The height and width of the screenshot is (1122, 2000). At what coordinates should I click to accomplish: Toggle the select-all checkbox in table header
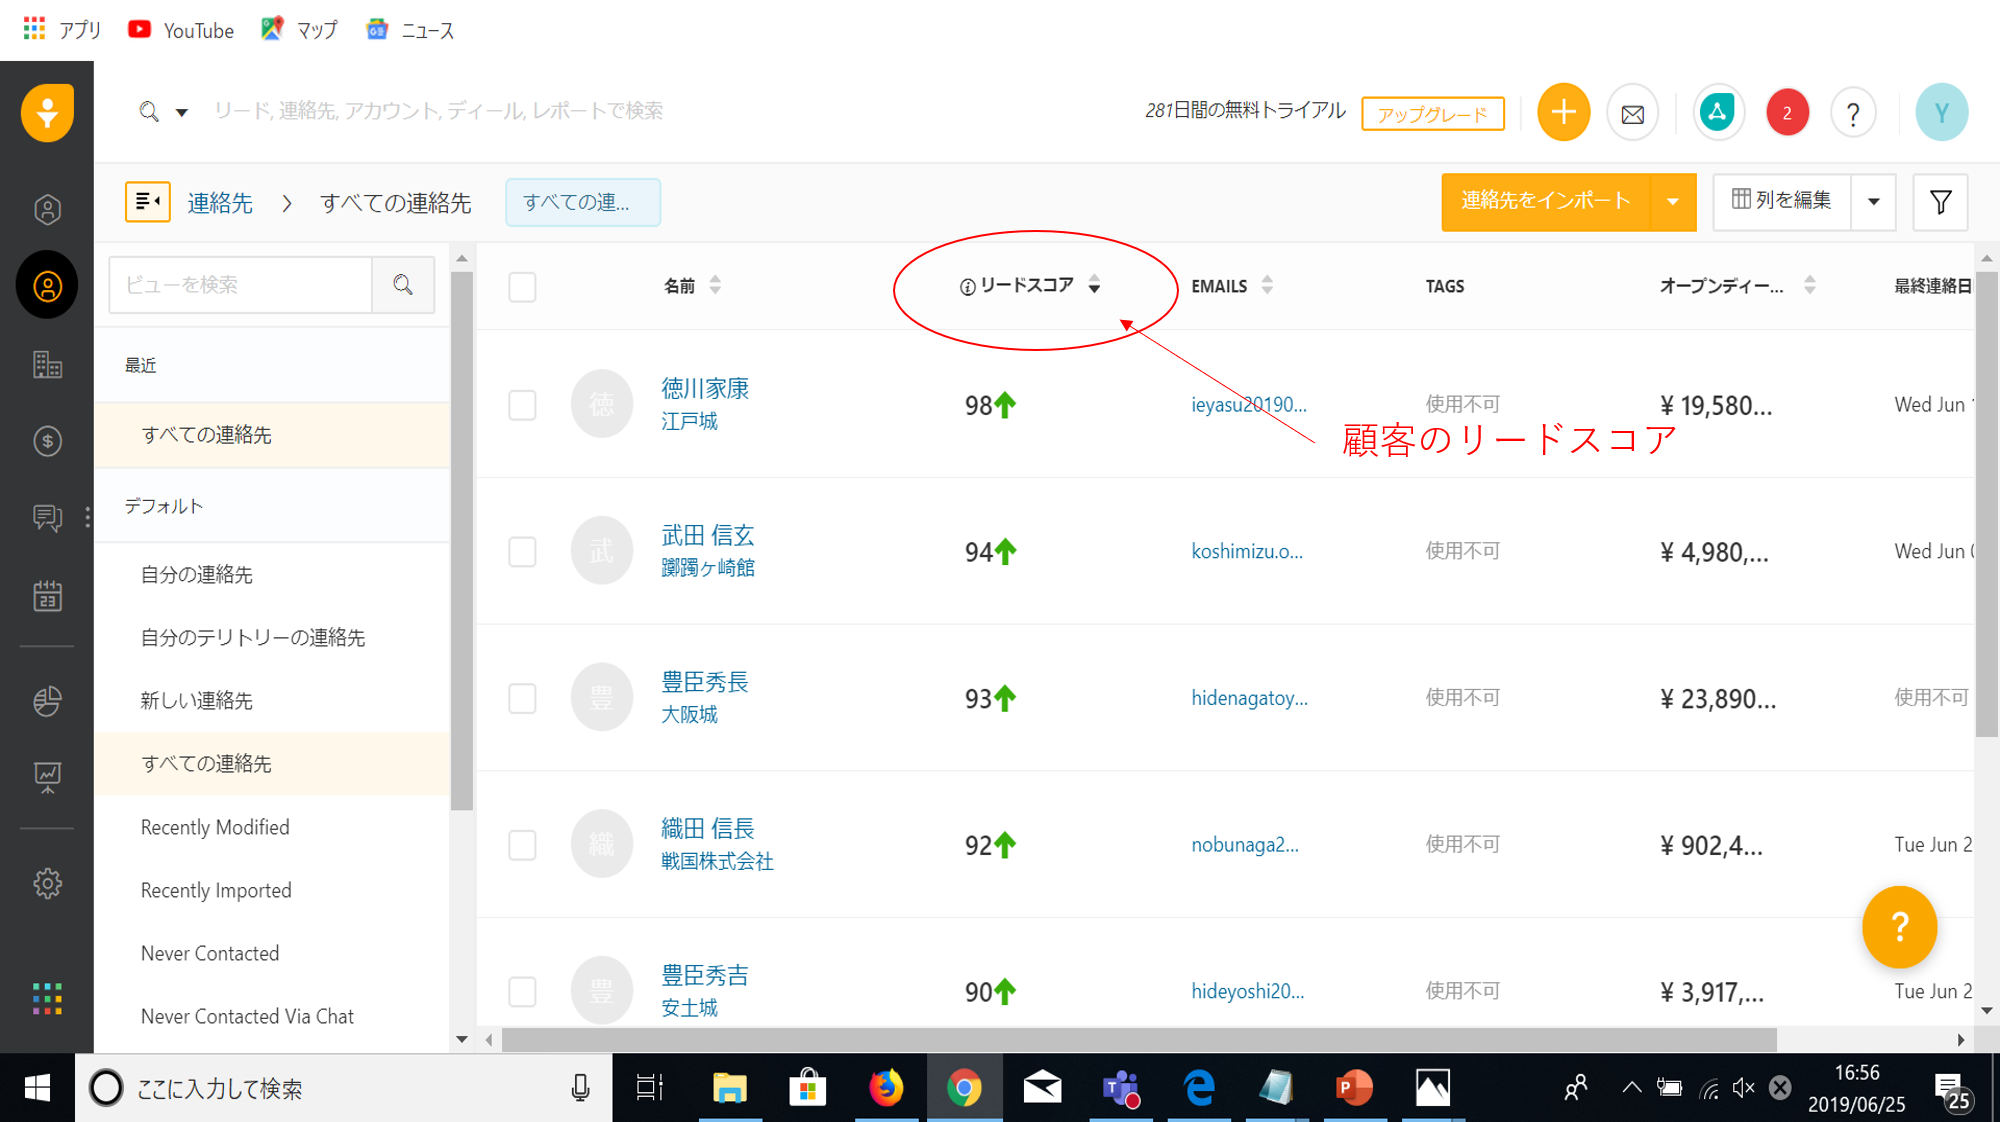tap(522, 287)
